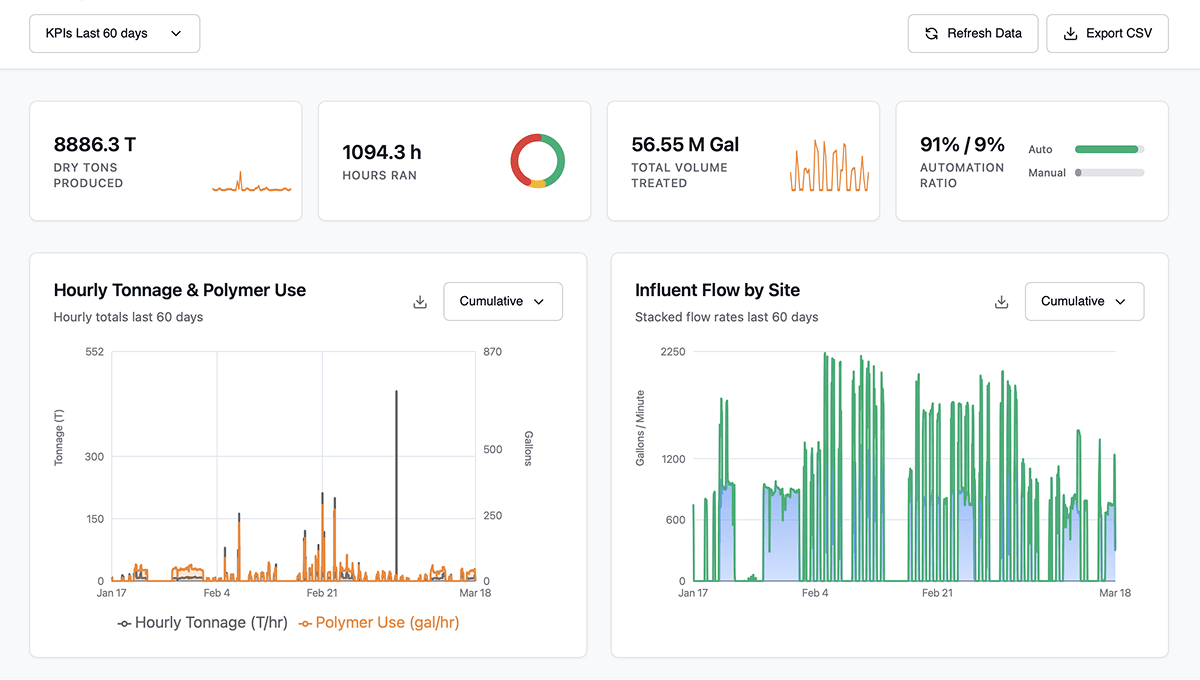Viewport: 1200px width, 680px height.
Task: Open the KPIs Last 60 days dropdown
Action: [x=115, y=33]
